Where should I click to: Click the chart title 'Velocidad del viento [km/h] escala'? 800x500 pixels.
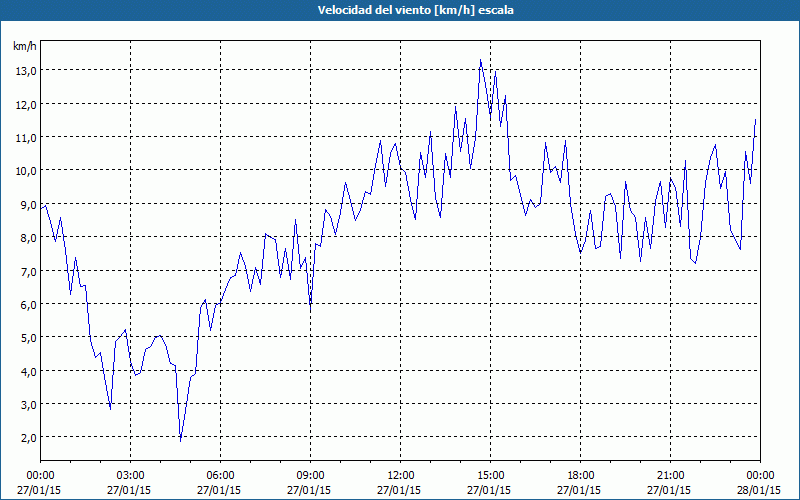pos(415,10)
